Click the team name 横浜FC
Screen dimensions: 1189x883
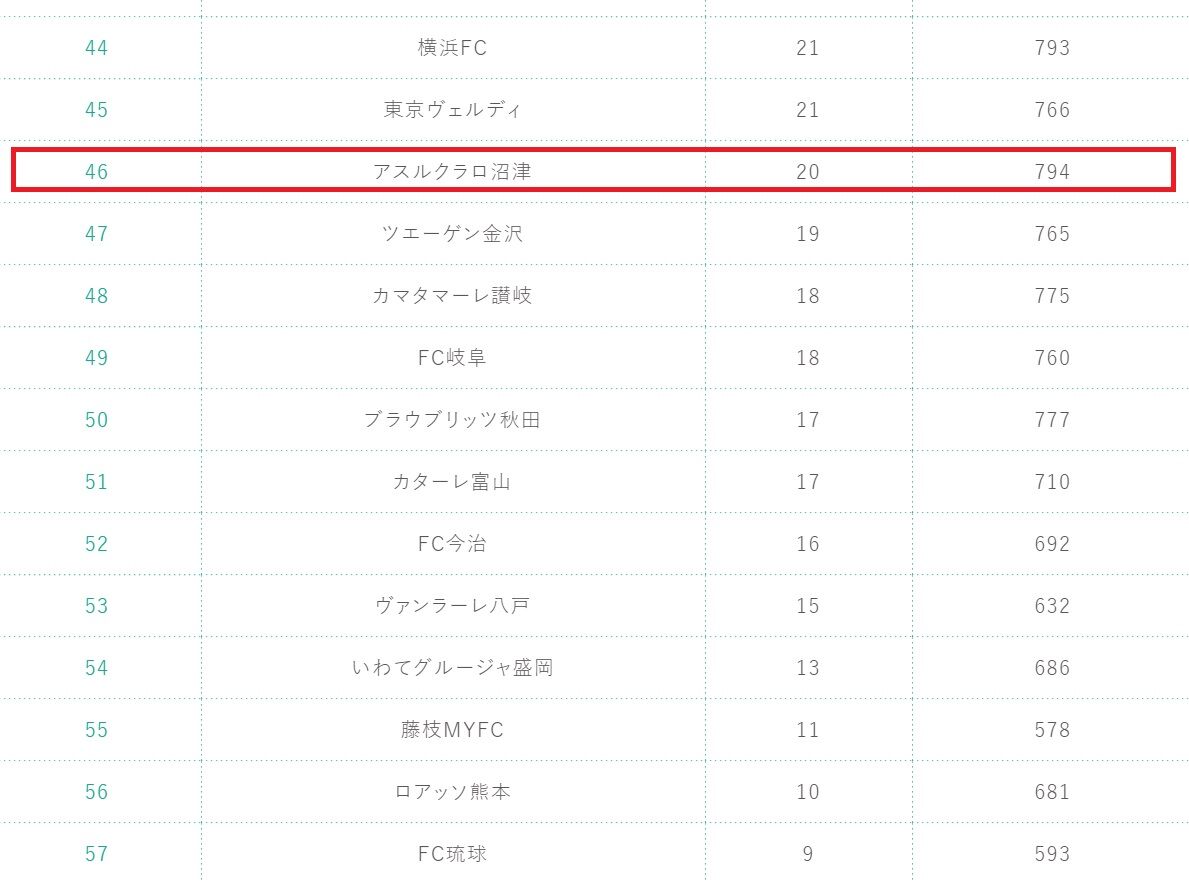pos(452,48)
